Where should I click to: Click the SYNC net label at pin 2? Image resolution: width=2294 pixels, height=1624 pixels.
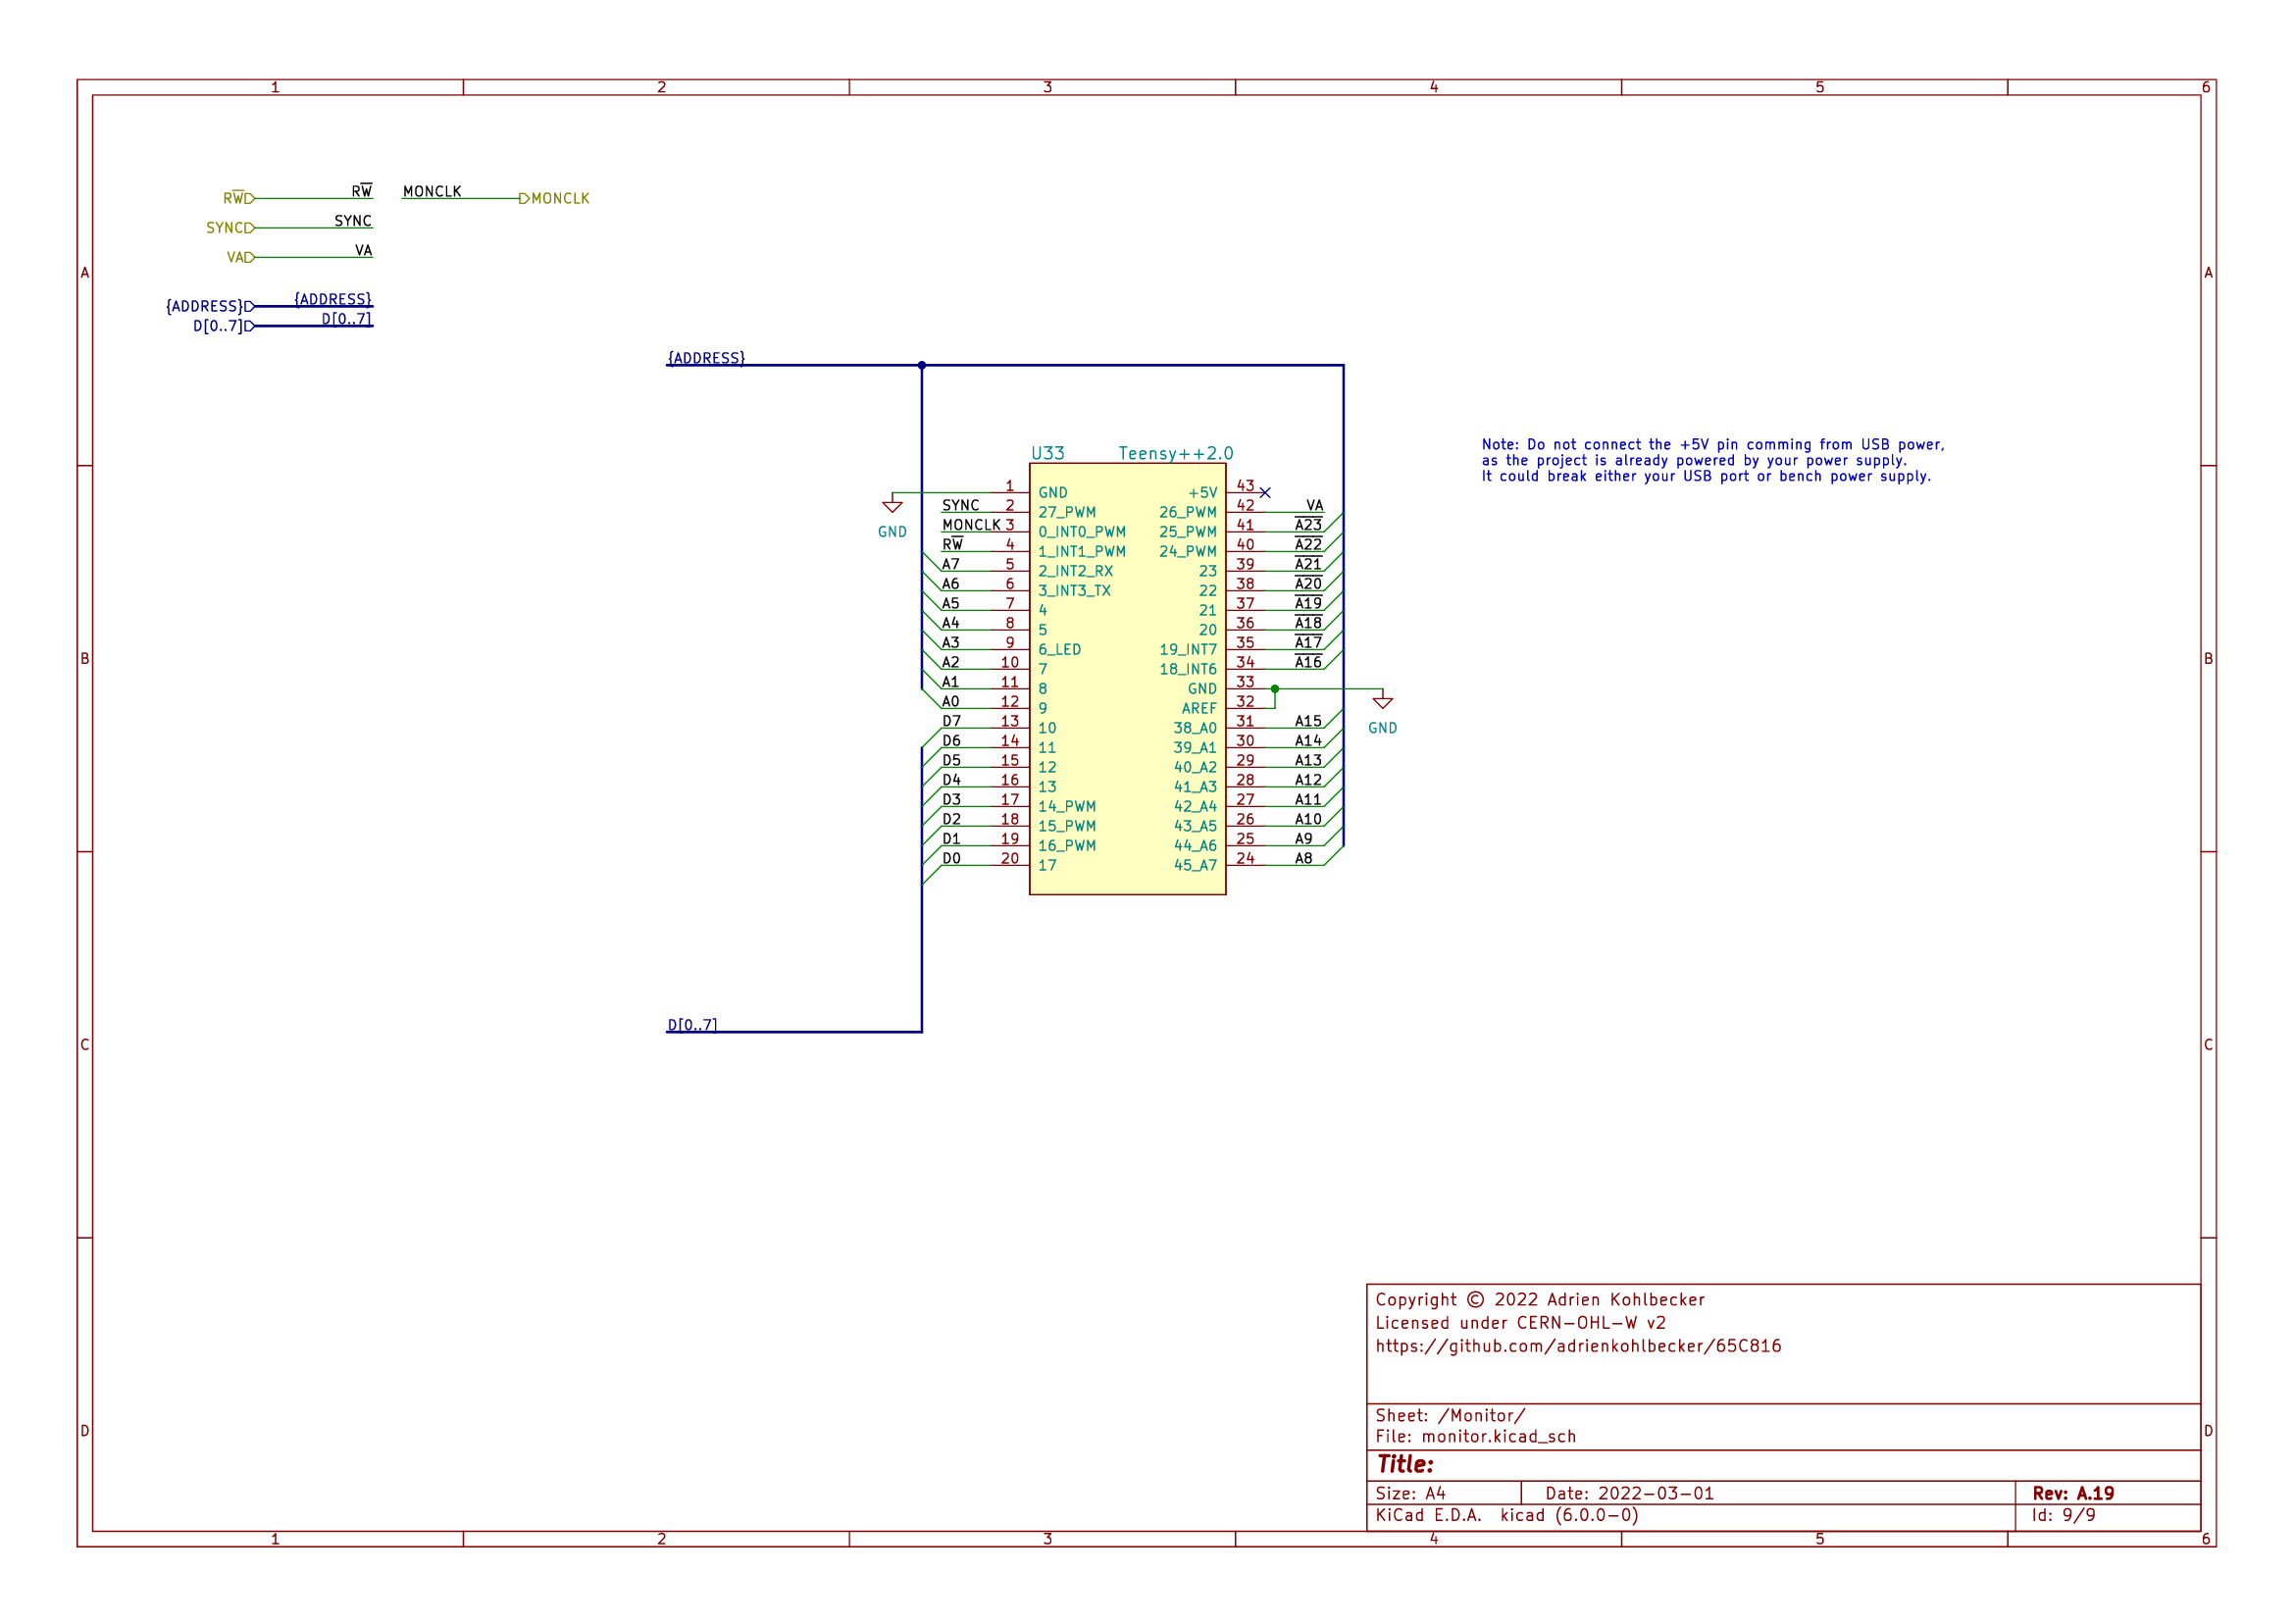pyautogui.click(x=960, y=505)
